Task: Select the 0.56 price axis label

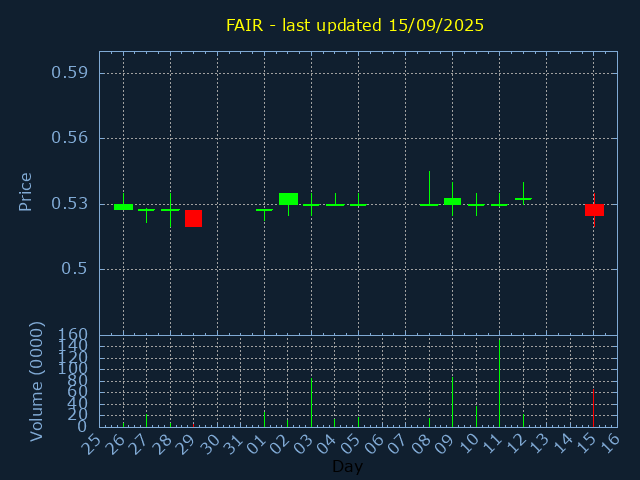Action: click(69, 138)
